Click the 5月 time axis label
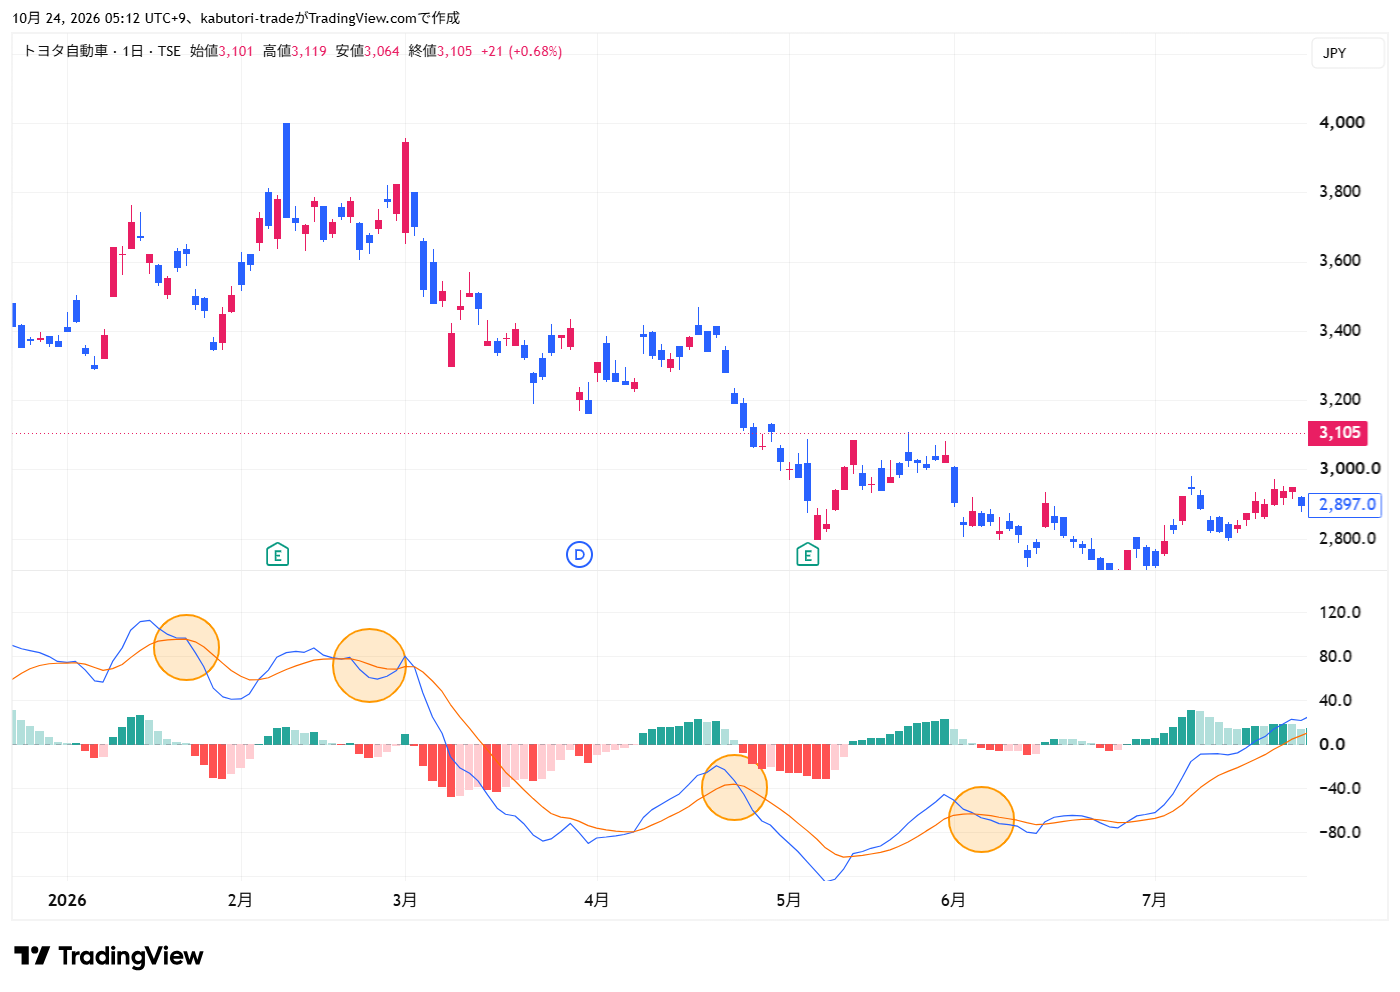1400x992 pixels. tap(789, 900)
